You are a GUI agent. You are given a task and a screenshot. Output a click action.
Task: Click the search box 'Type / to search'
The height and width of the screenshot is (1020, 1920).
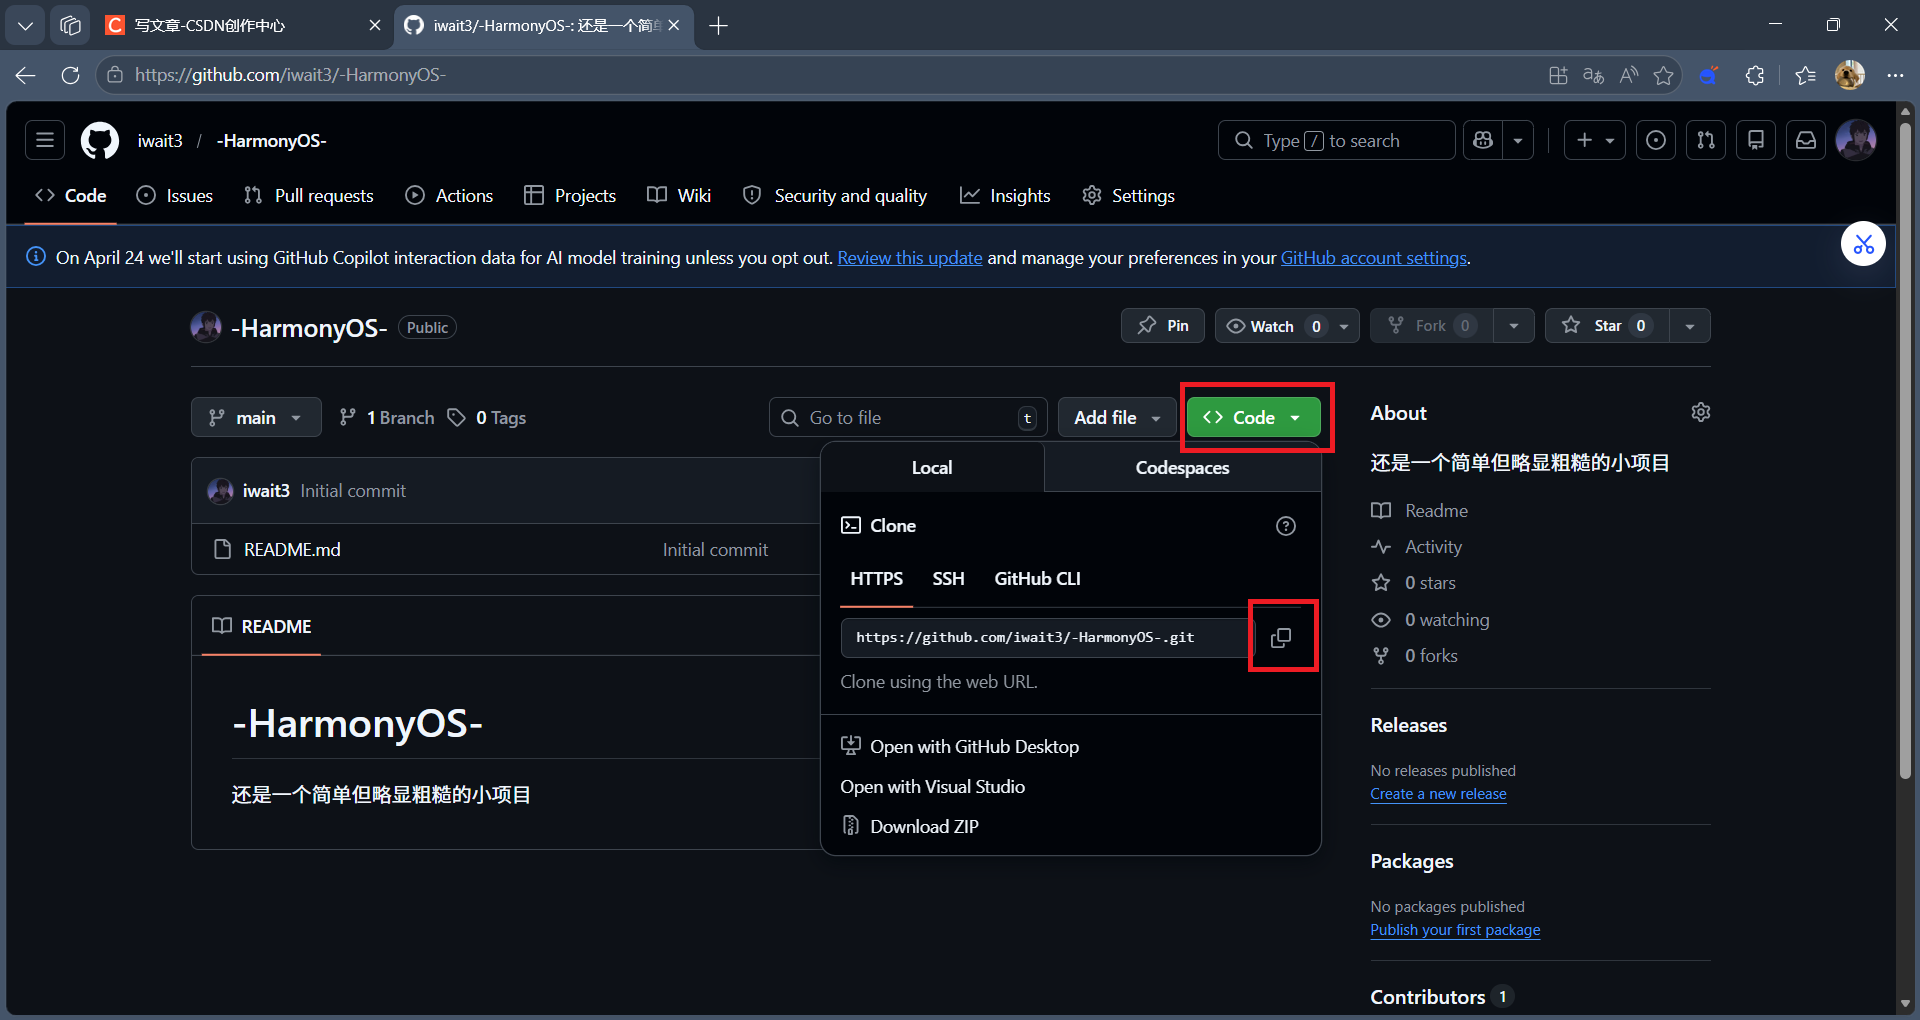[x=1336, y=141]
